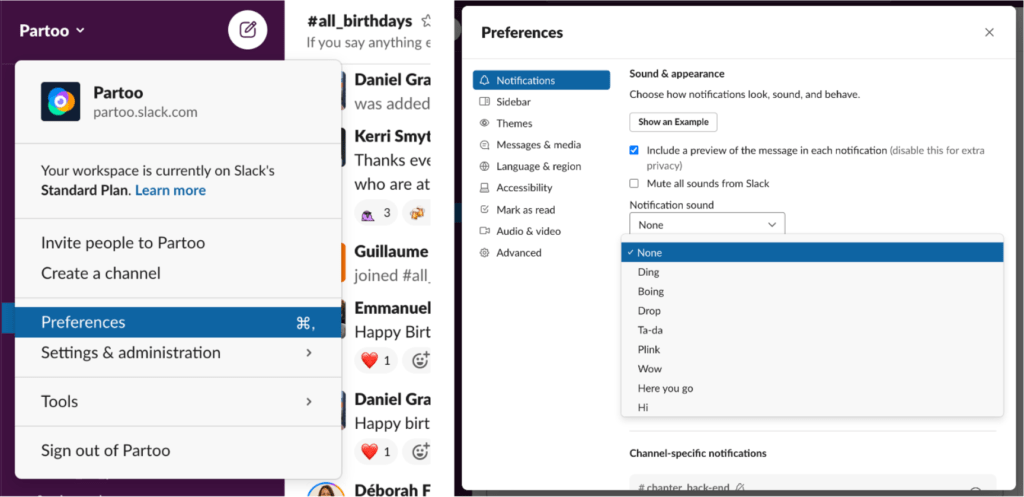This screenshot has width=1024, height=497.
Task: Expand the Settings & administration submenu
Action: coord(178,353)
